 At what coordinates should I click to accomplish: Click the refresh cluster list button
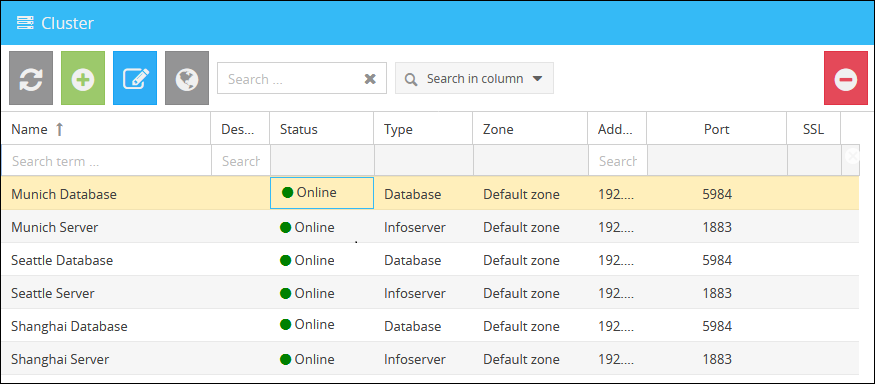pyautogui.click(x=31, y=78)
